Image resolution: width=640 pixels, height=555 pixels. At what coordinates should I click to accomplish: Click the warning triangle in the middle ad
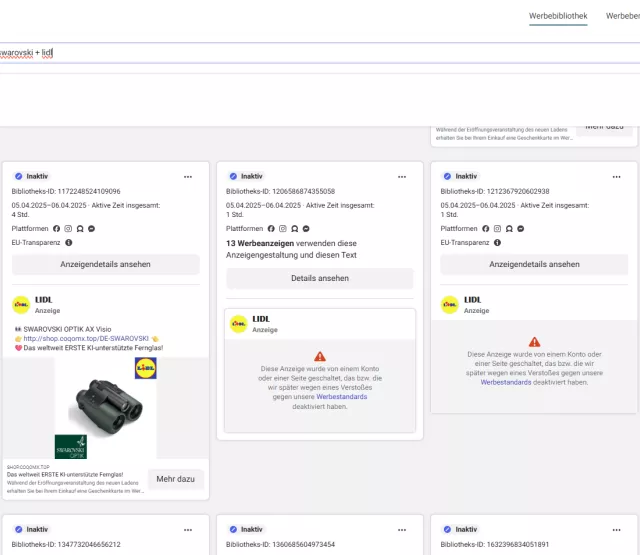(320, 356)
